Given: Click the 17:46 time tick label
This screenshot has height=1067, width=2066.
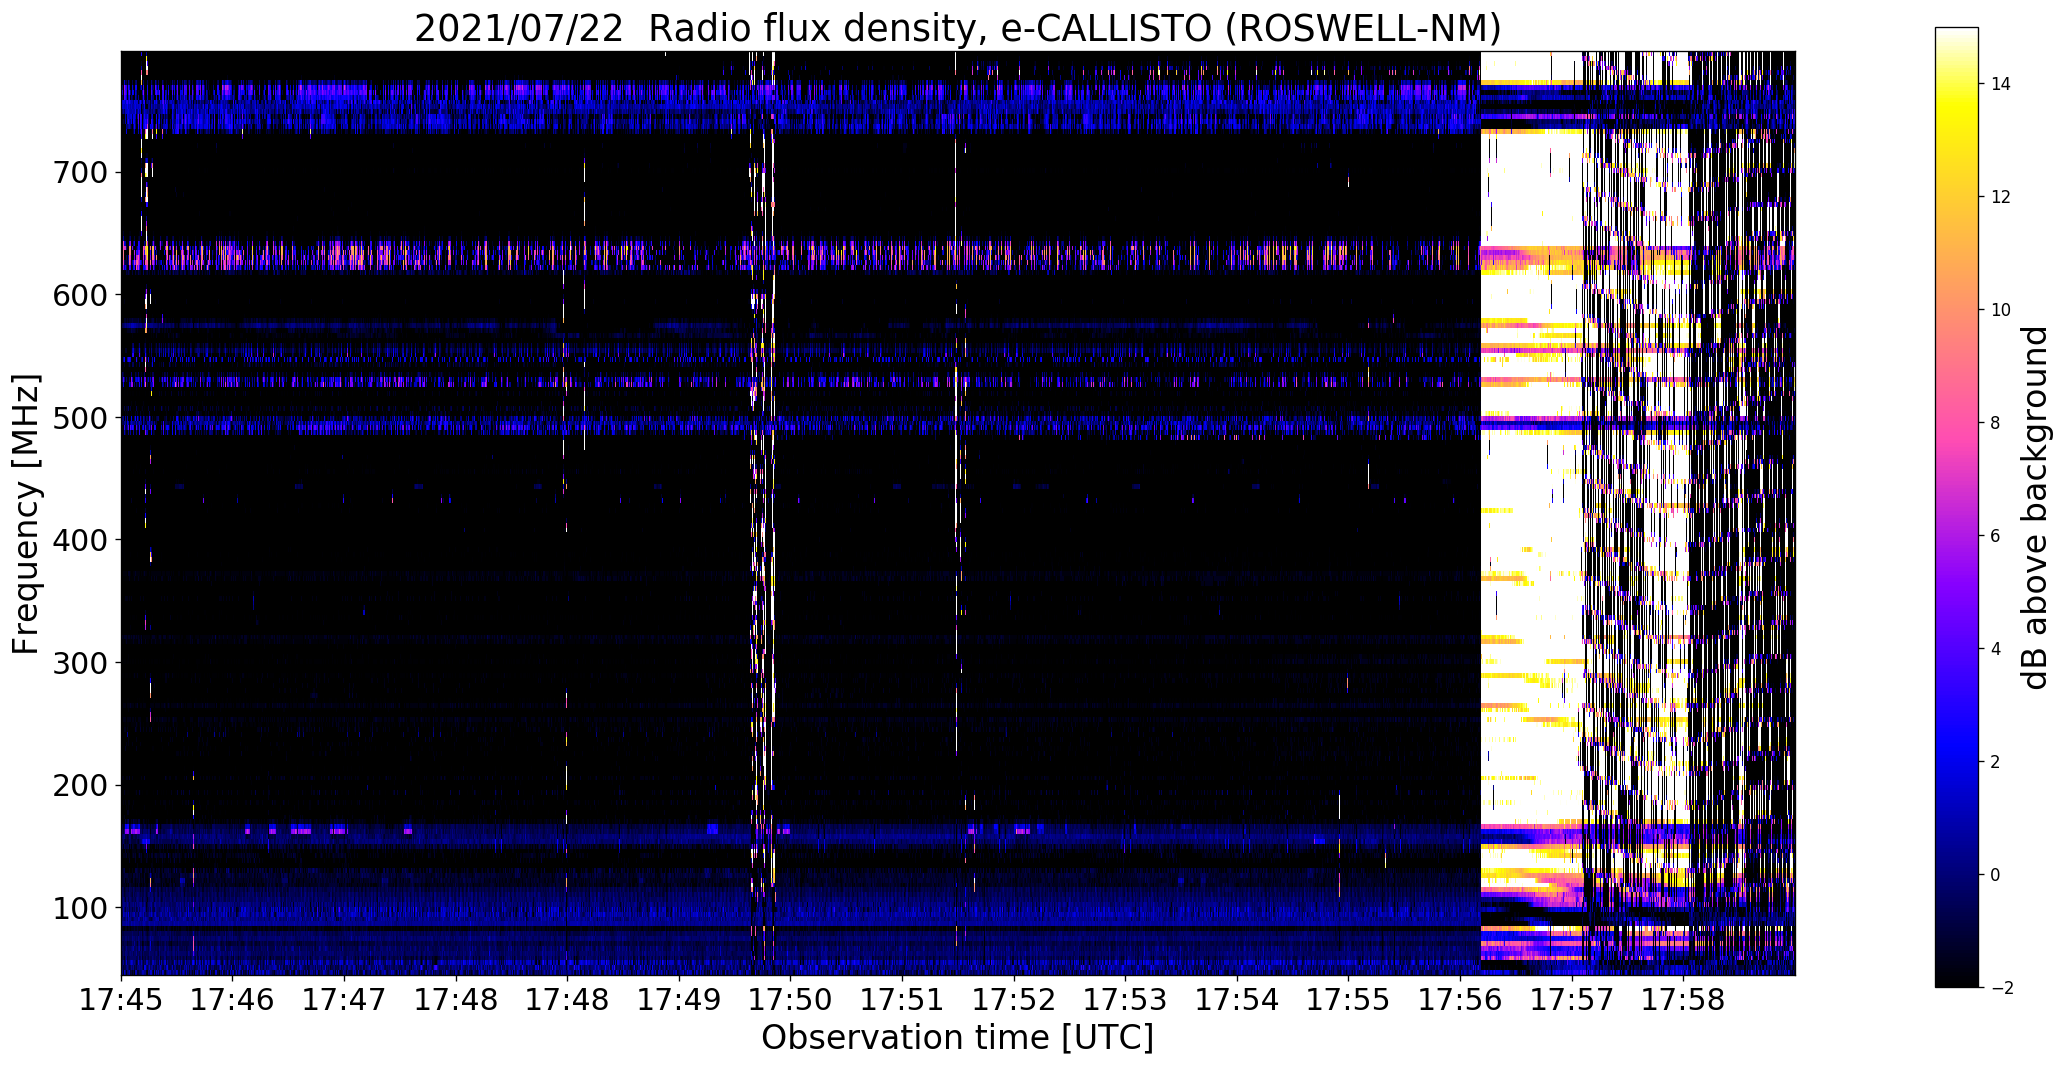Looking at the screenshot, I should (232, 999).
